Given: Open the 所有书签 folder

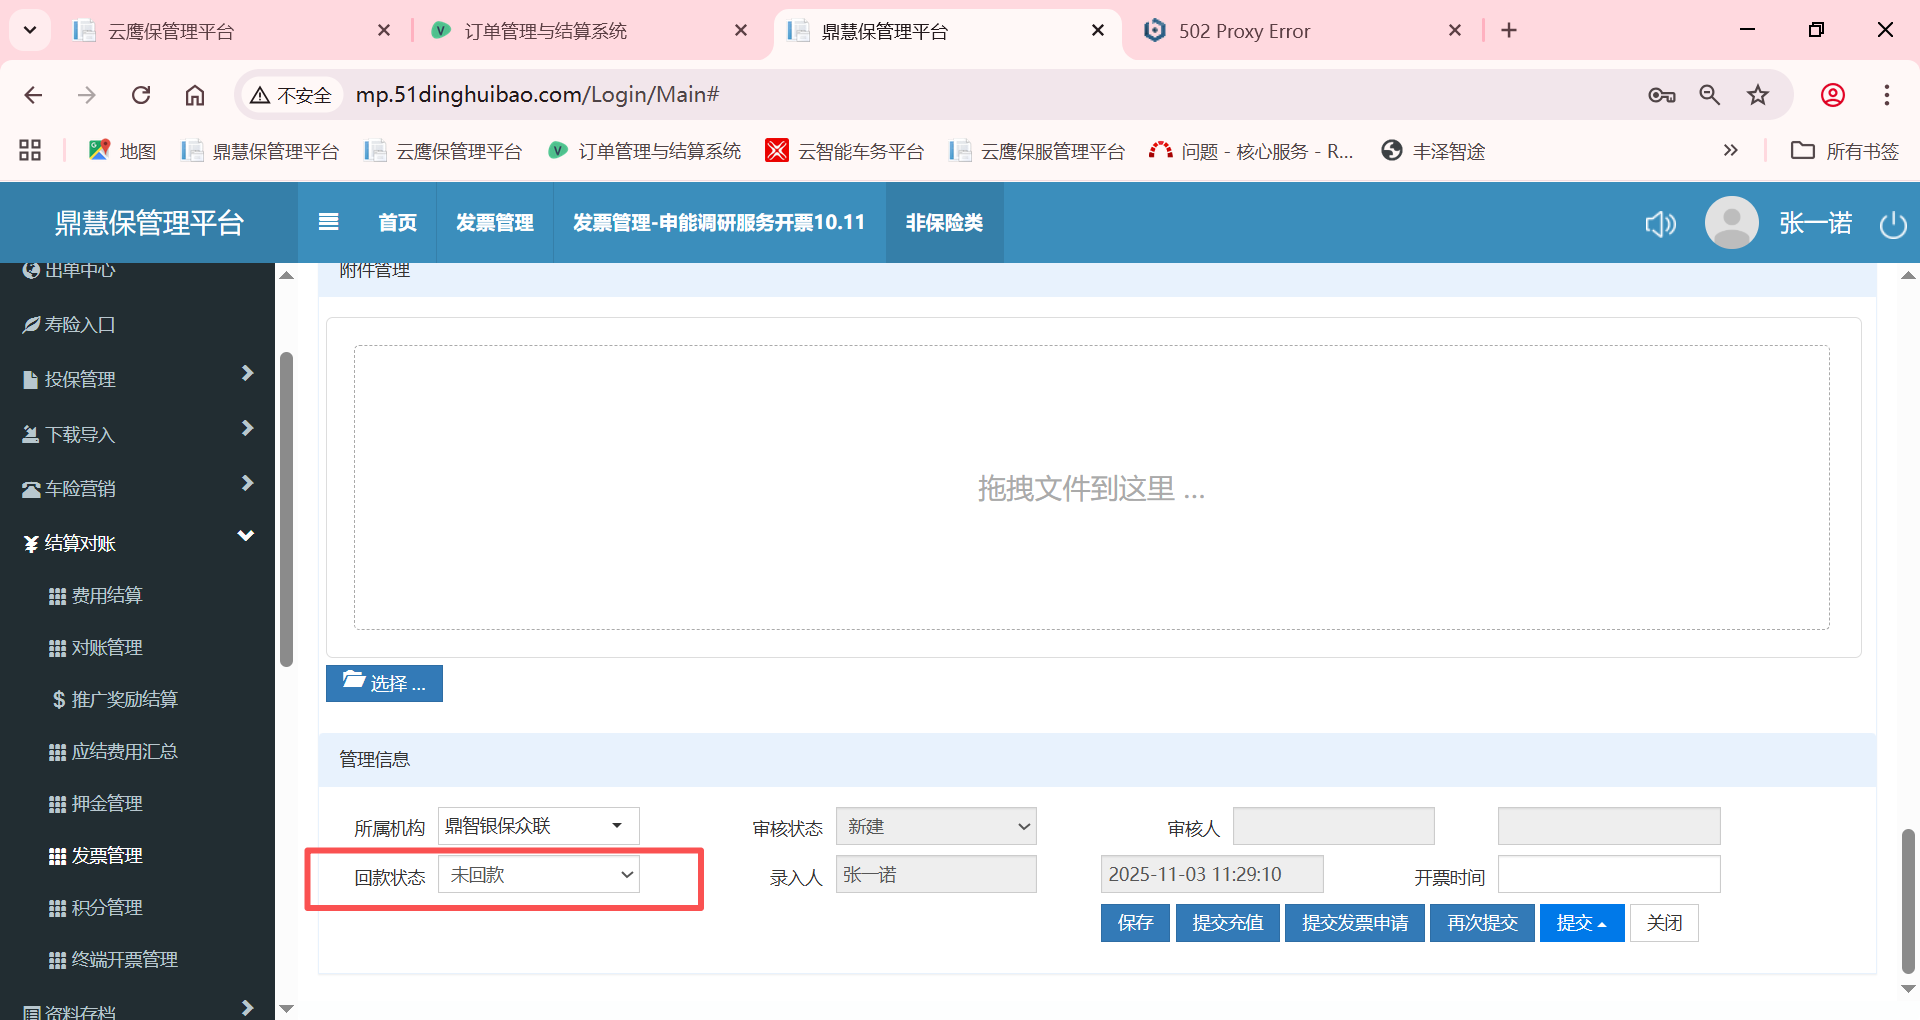Looking at the screenshot, I should click(1845, 151).
